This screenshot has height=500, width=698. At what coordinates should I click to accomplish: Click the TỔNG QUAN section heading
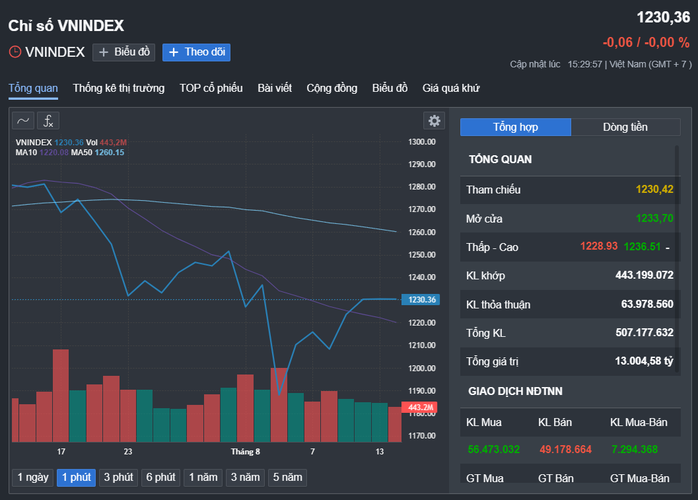(500, 159)
